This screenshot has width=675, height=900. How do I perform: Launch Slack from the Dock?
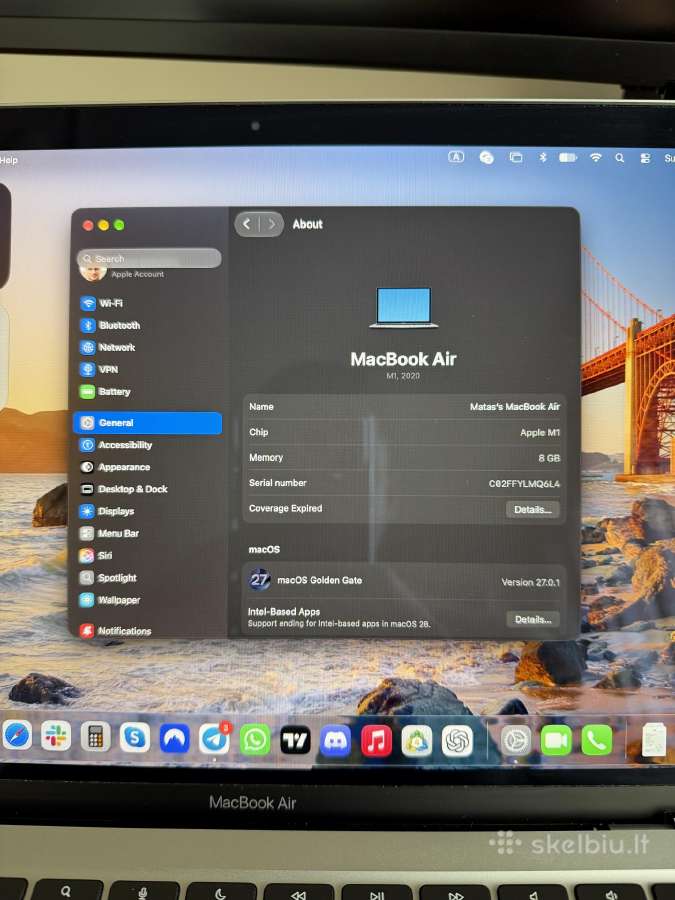(56, 736)
